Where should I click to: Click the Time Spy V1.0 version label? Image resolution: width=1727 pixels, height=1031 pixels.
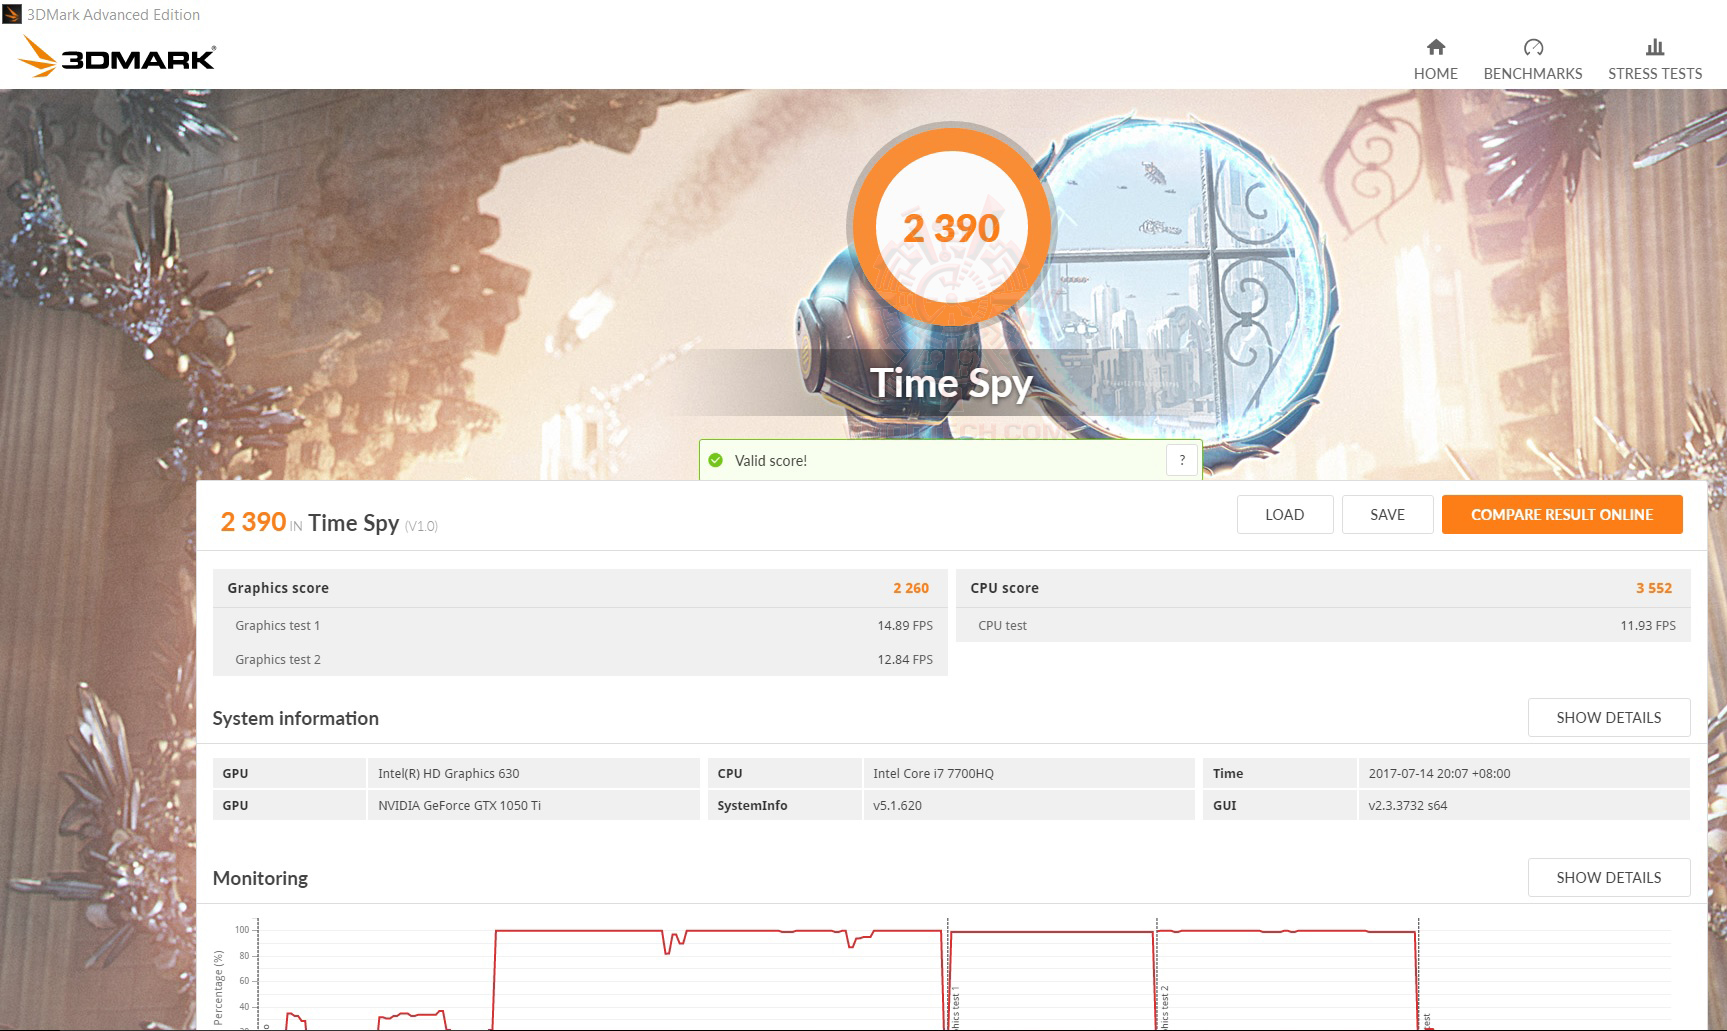coord(421,526)
